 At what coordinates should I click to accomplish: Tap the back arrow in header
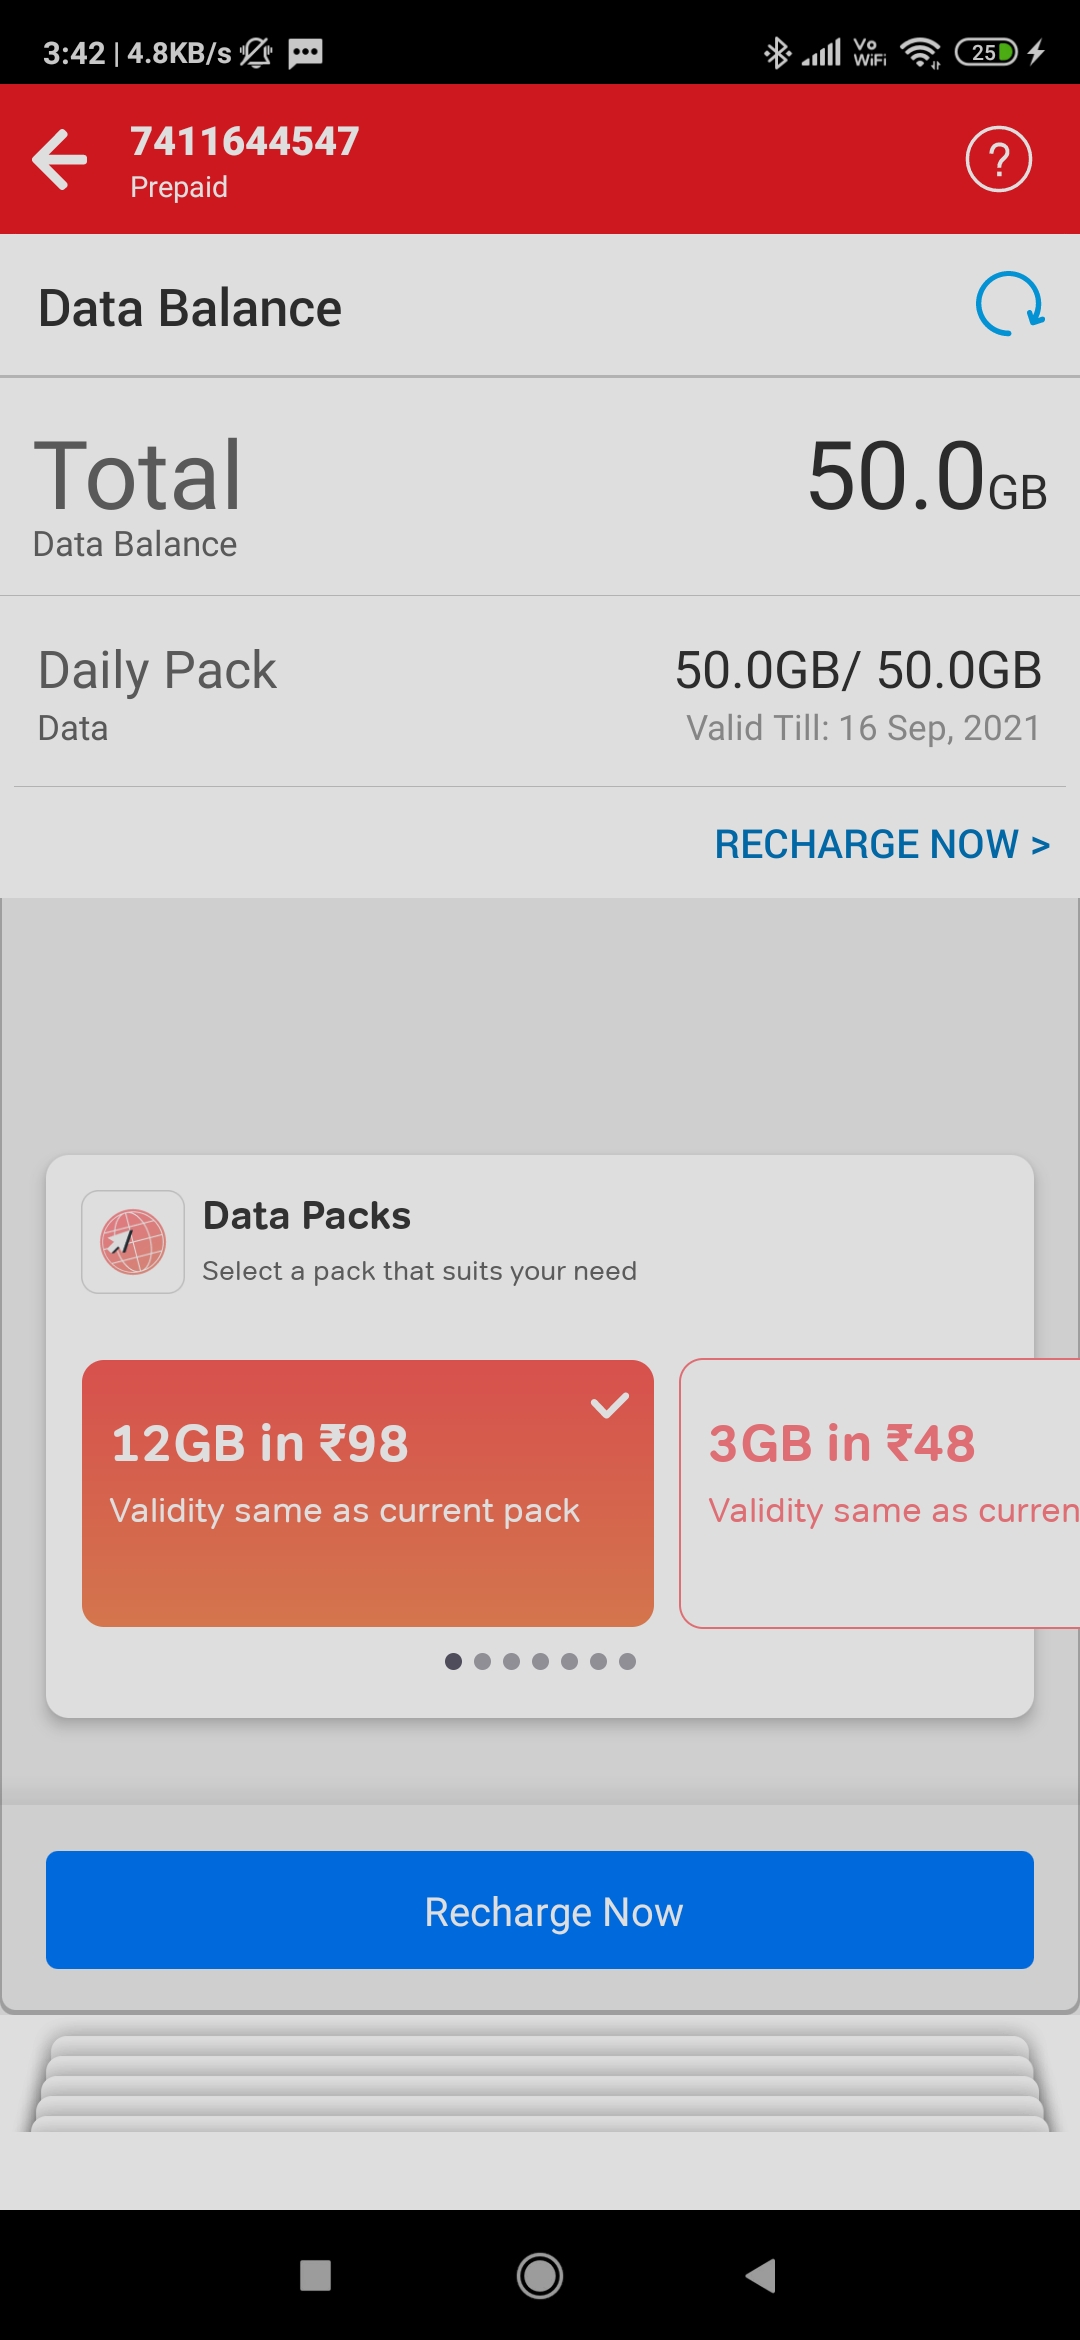pyautogui.click(x=60, y=159)
